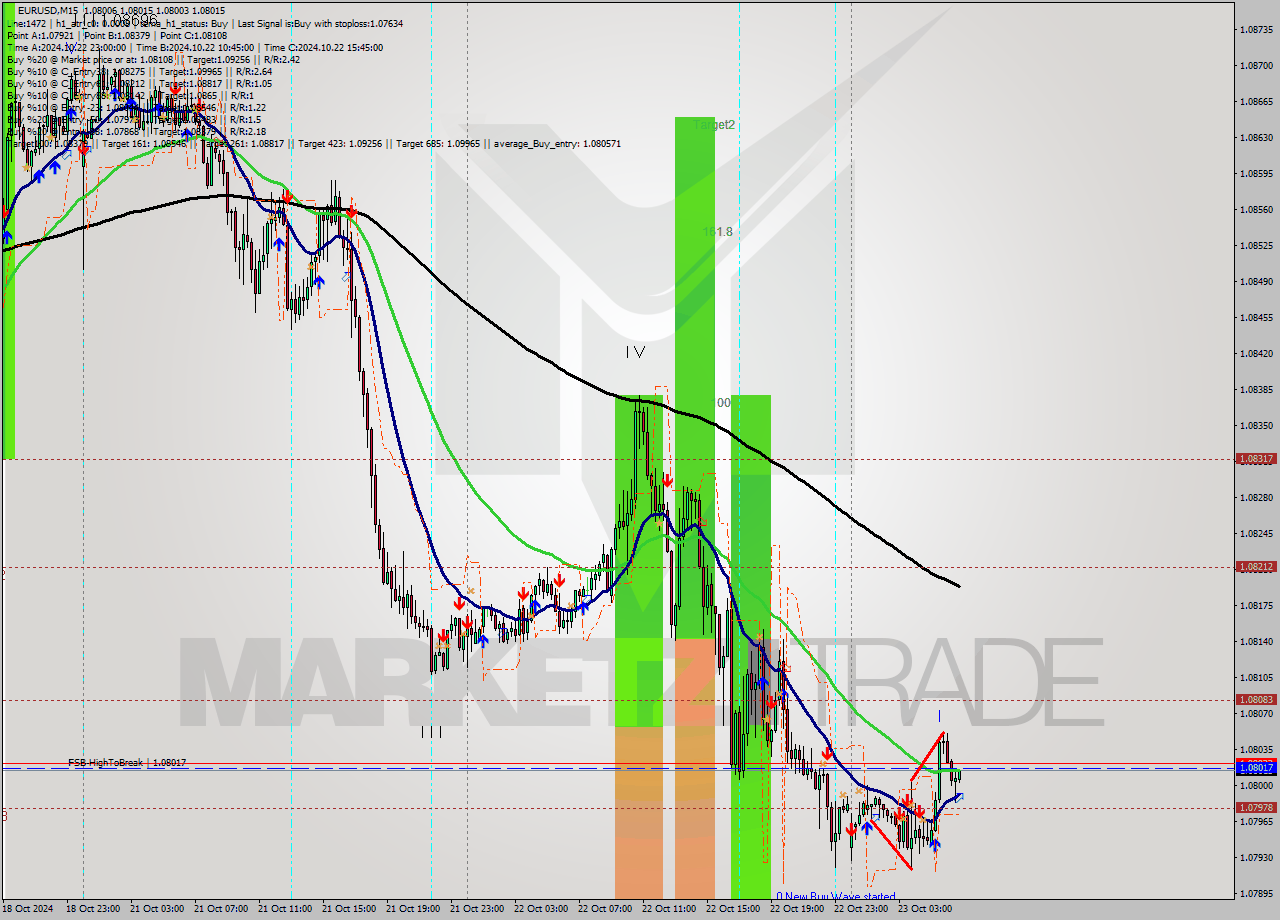Click the 1.07895 price axis label

pyautogui.click(x=1256, y=894)
